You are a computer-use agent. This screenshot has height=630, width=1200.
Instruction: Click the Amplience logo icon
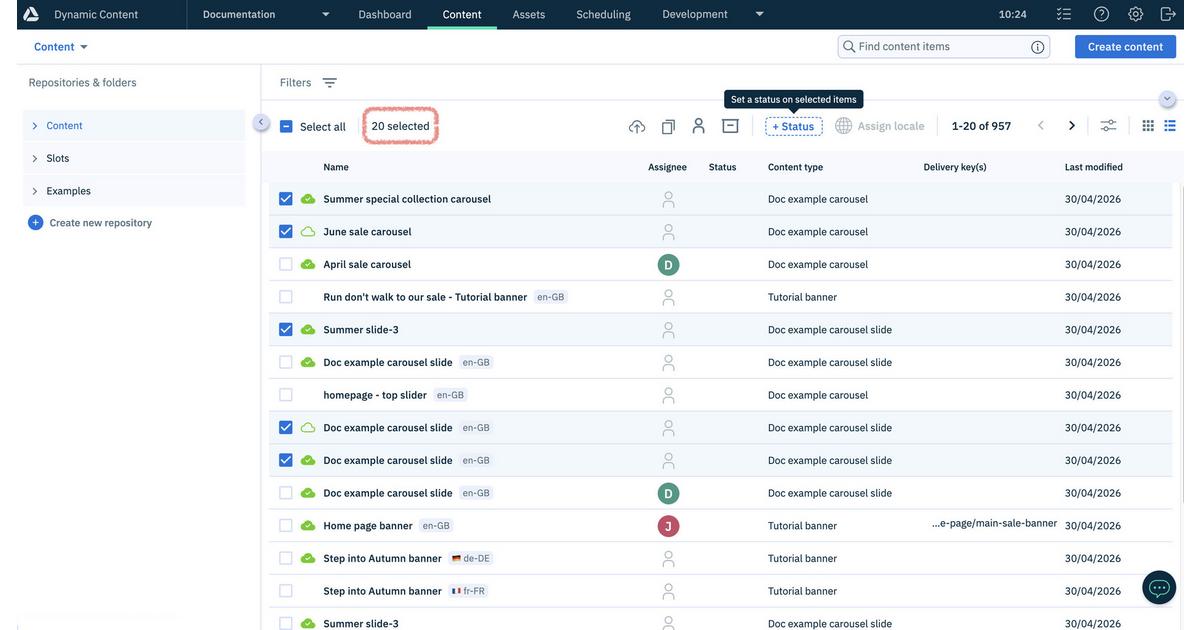click(31, 14)
